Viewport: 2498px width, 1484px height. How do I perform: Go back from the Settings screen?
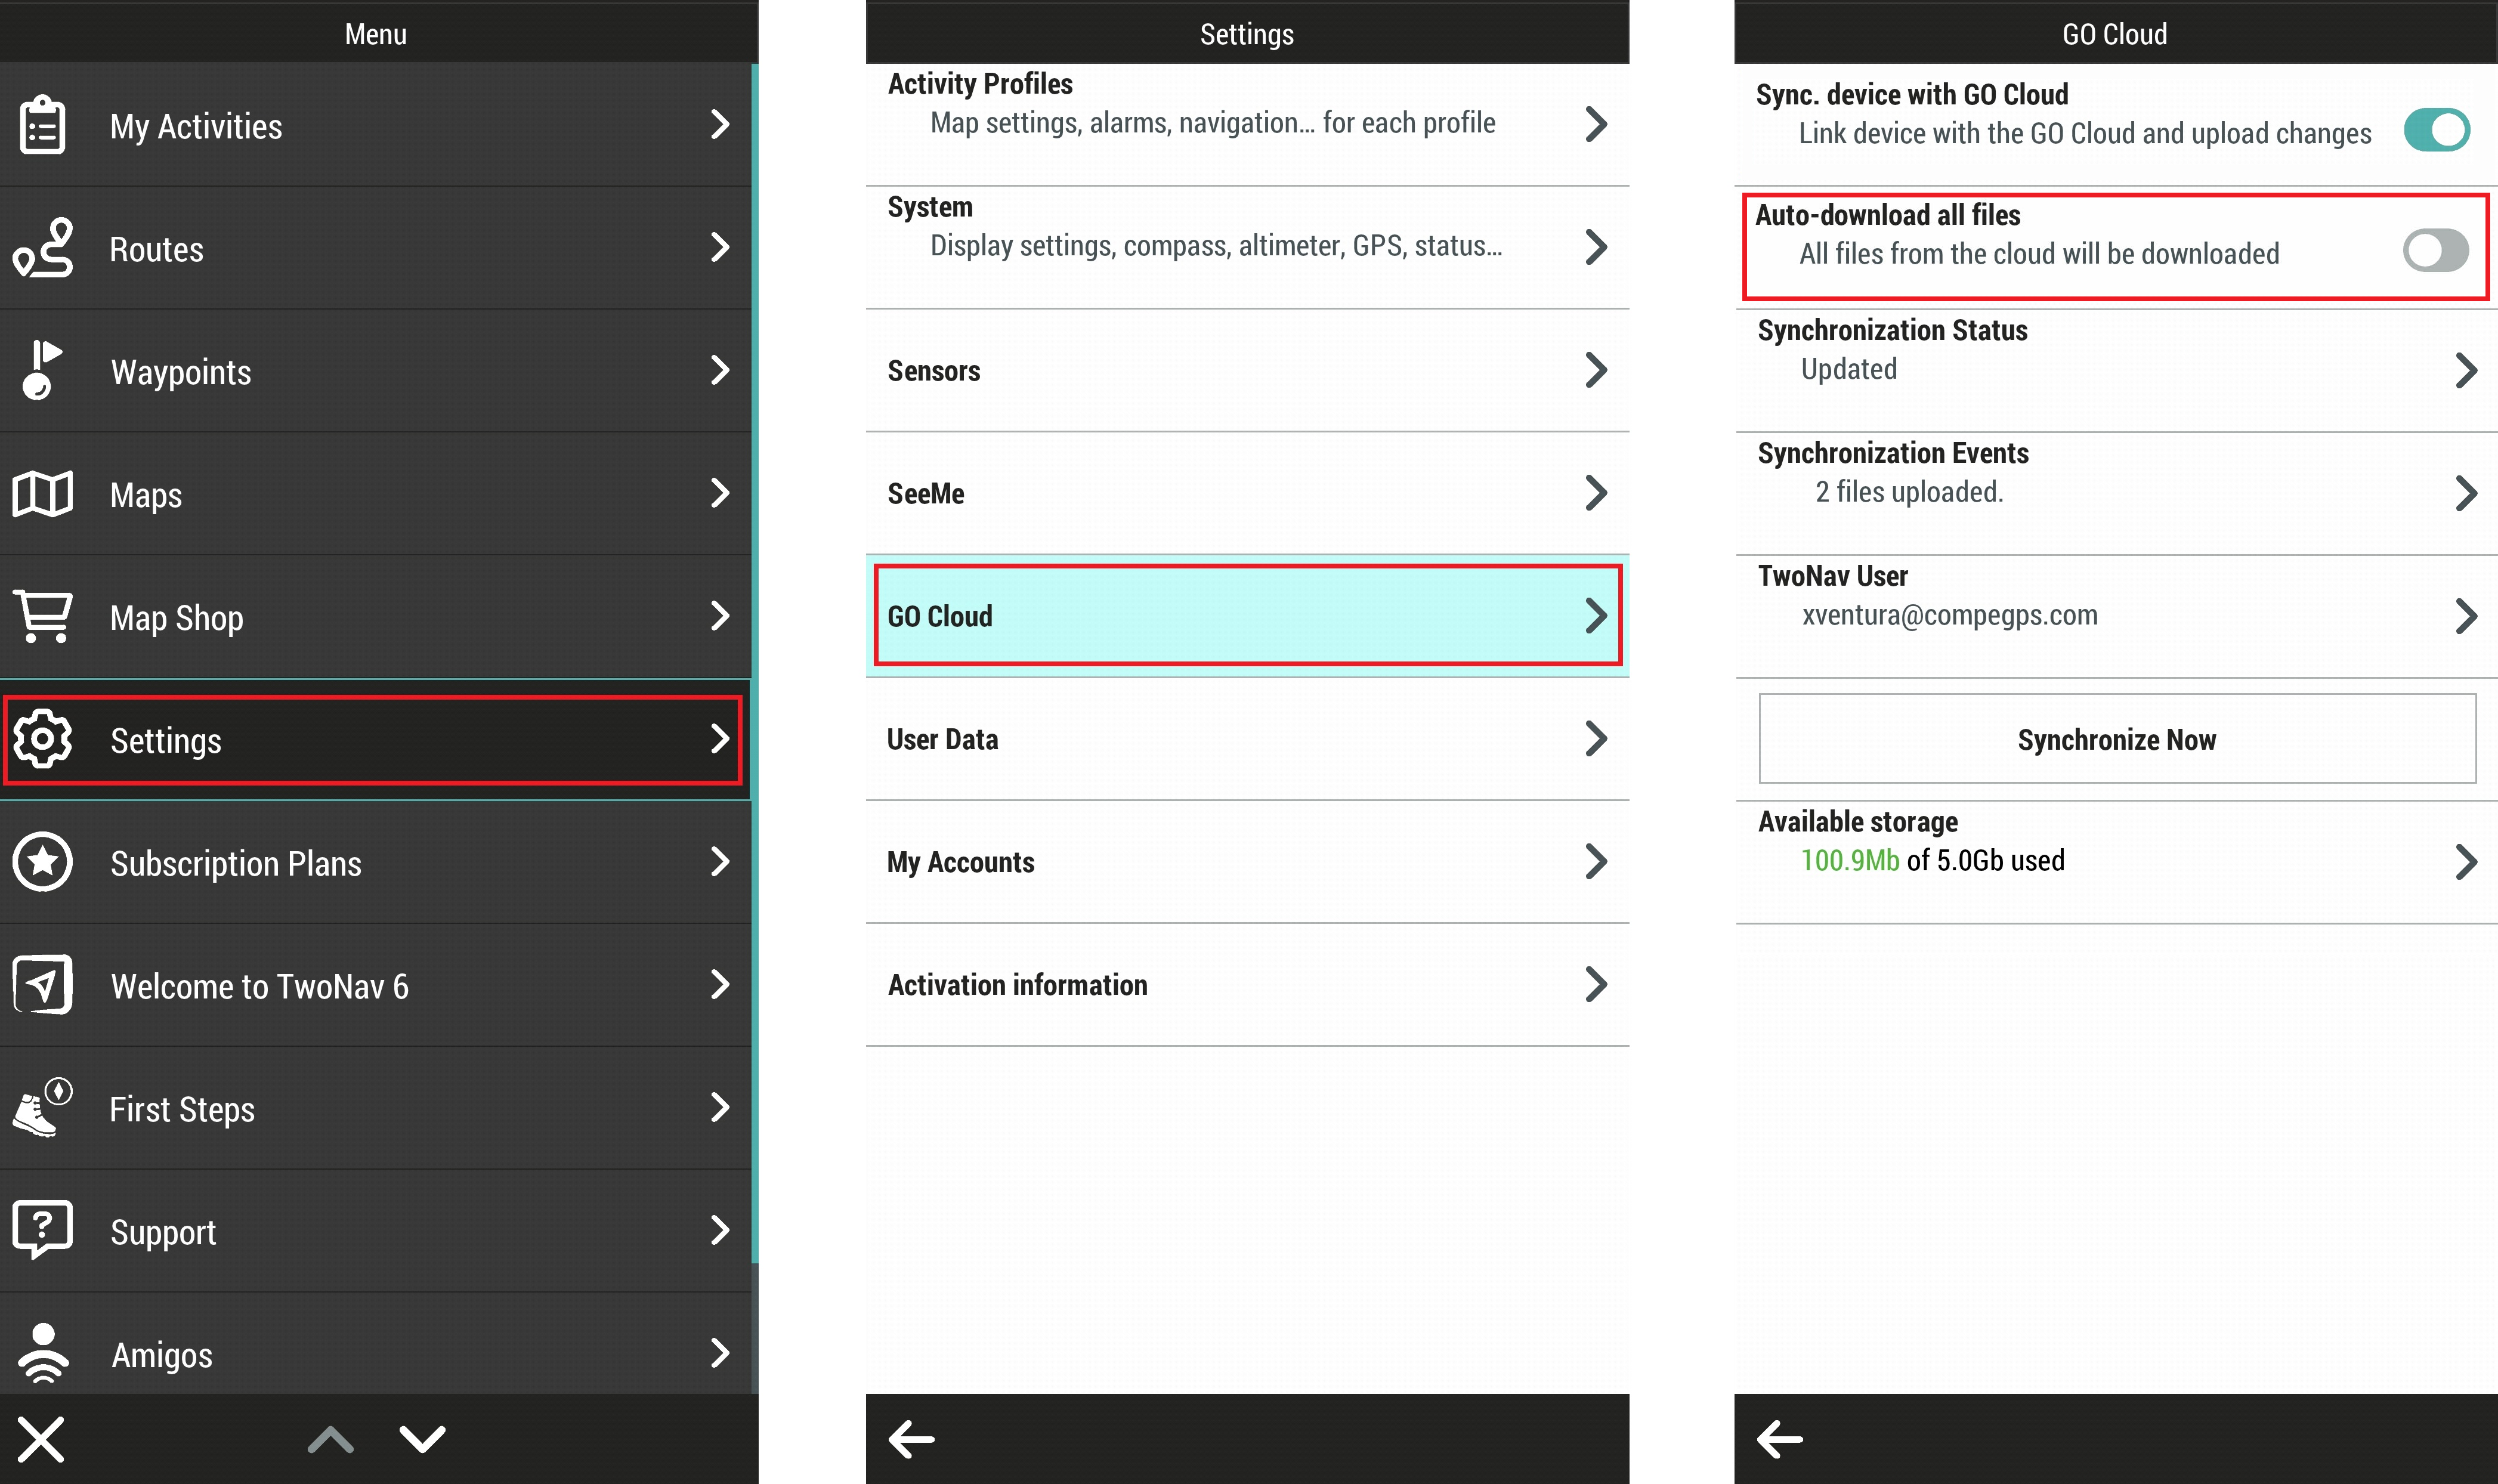[x=911, y=1439]
